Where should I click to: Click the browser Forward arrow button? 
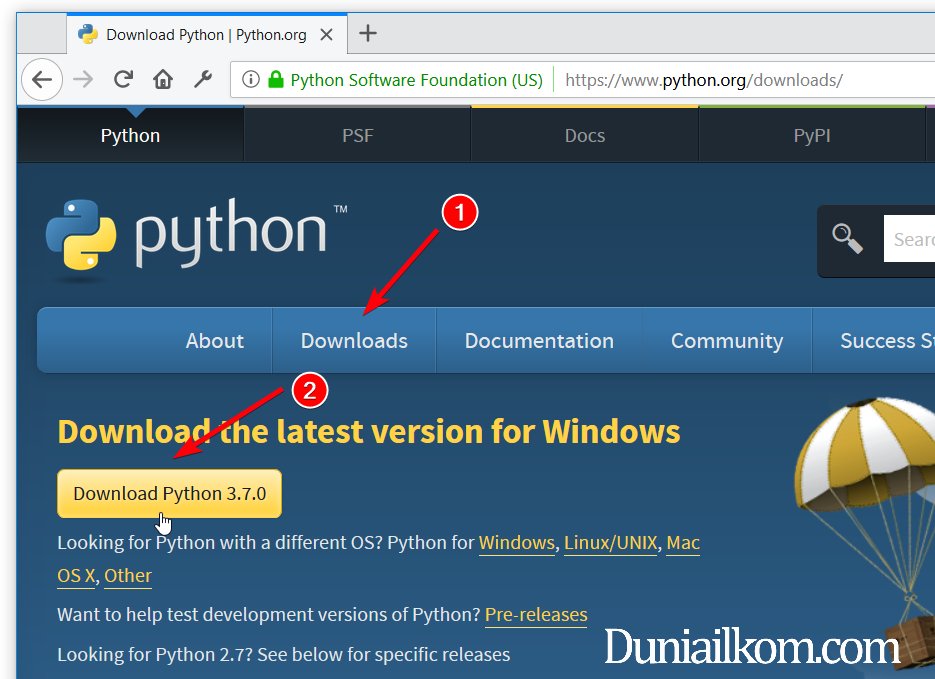(83, 79)
